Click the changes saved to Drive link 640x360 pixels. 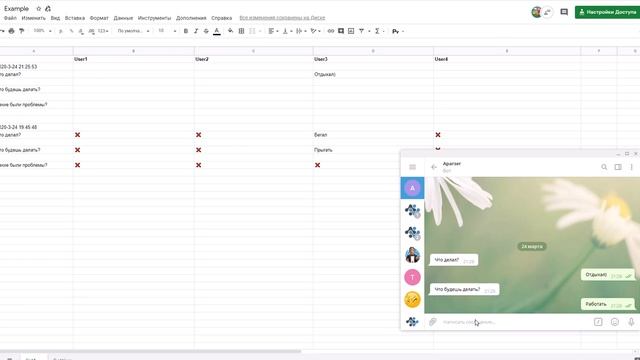click(282, 18)
